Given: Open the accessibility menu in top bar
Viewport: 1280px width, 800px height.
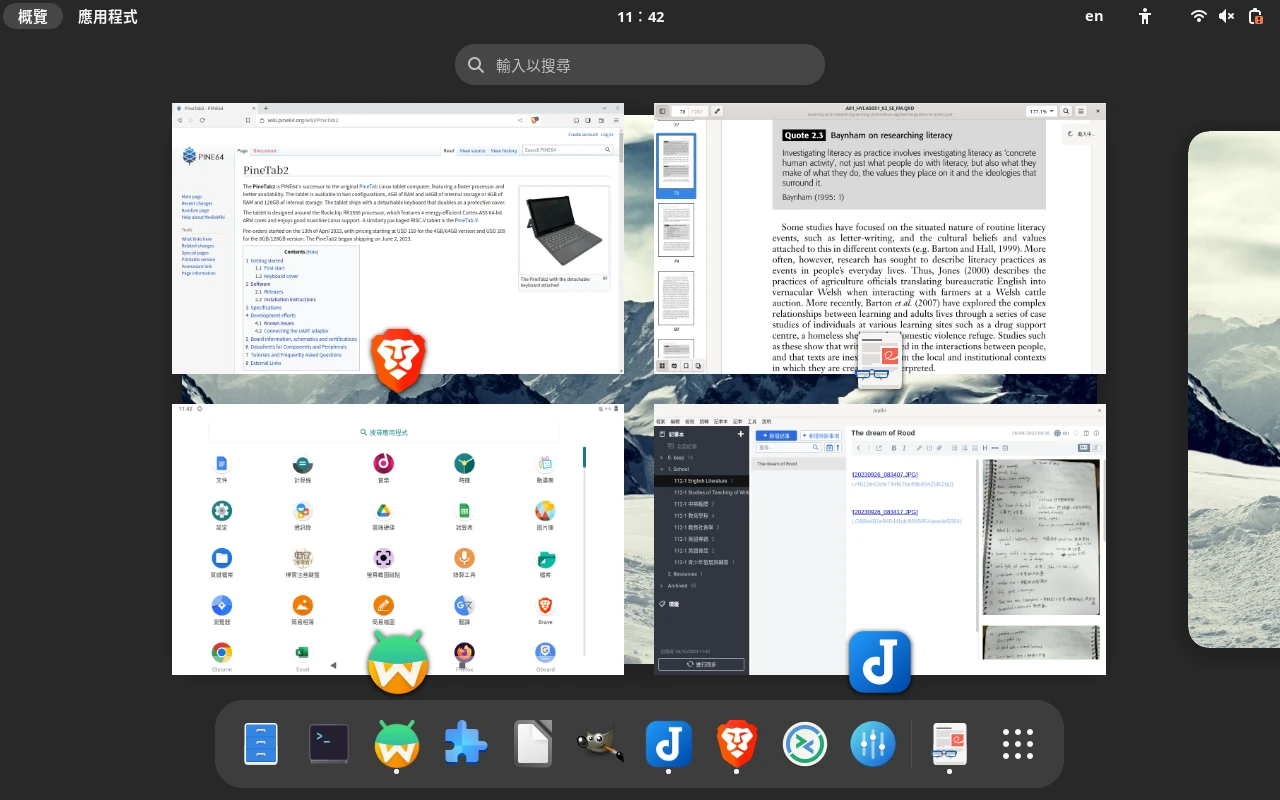Looking at the screenshot, I should (1146, 16).
